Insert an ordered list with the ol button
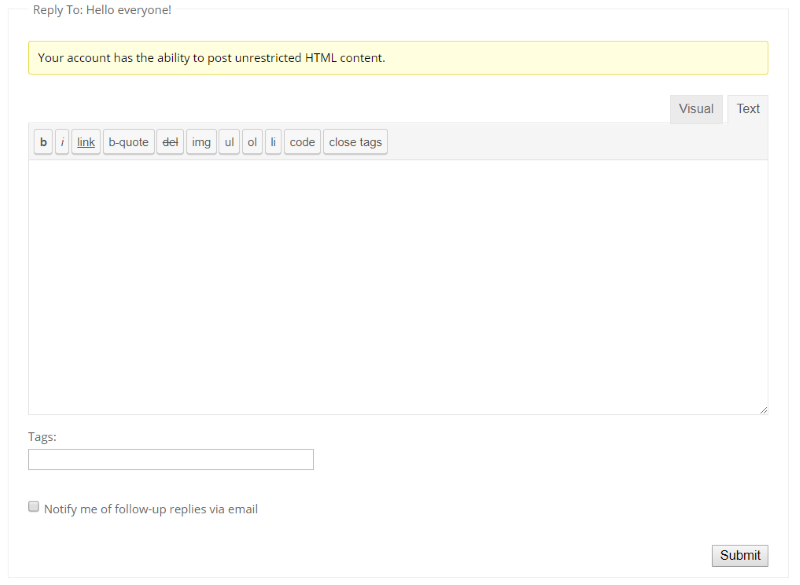This screenshot has width=800, height=585. coord(252,142)
